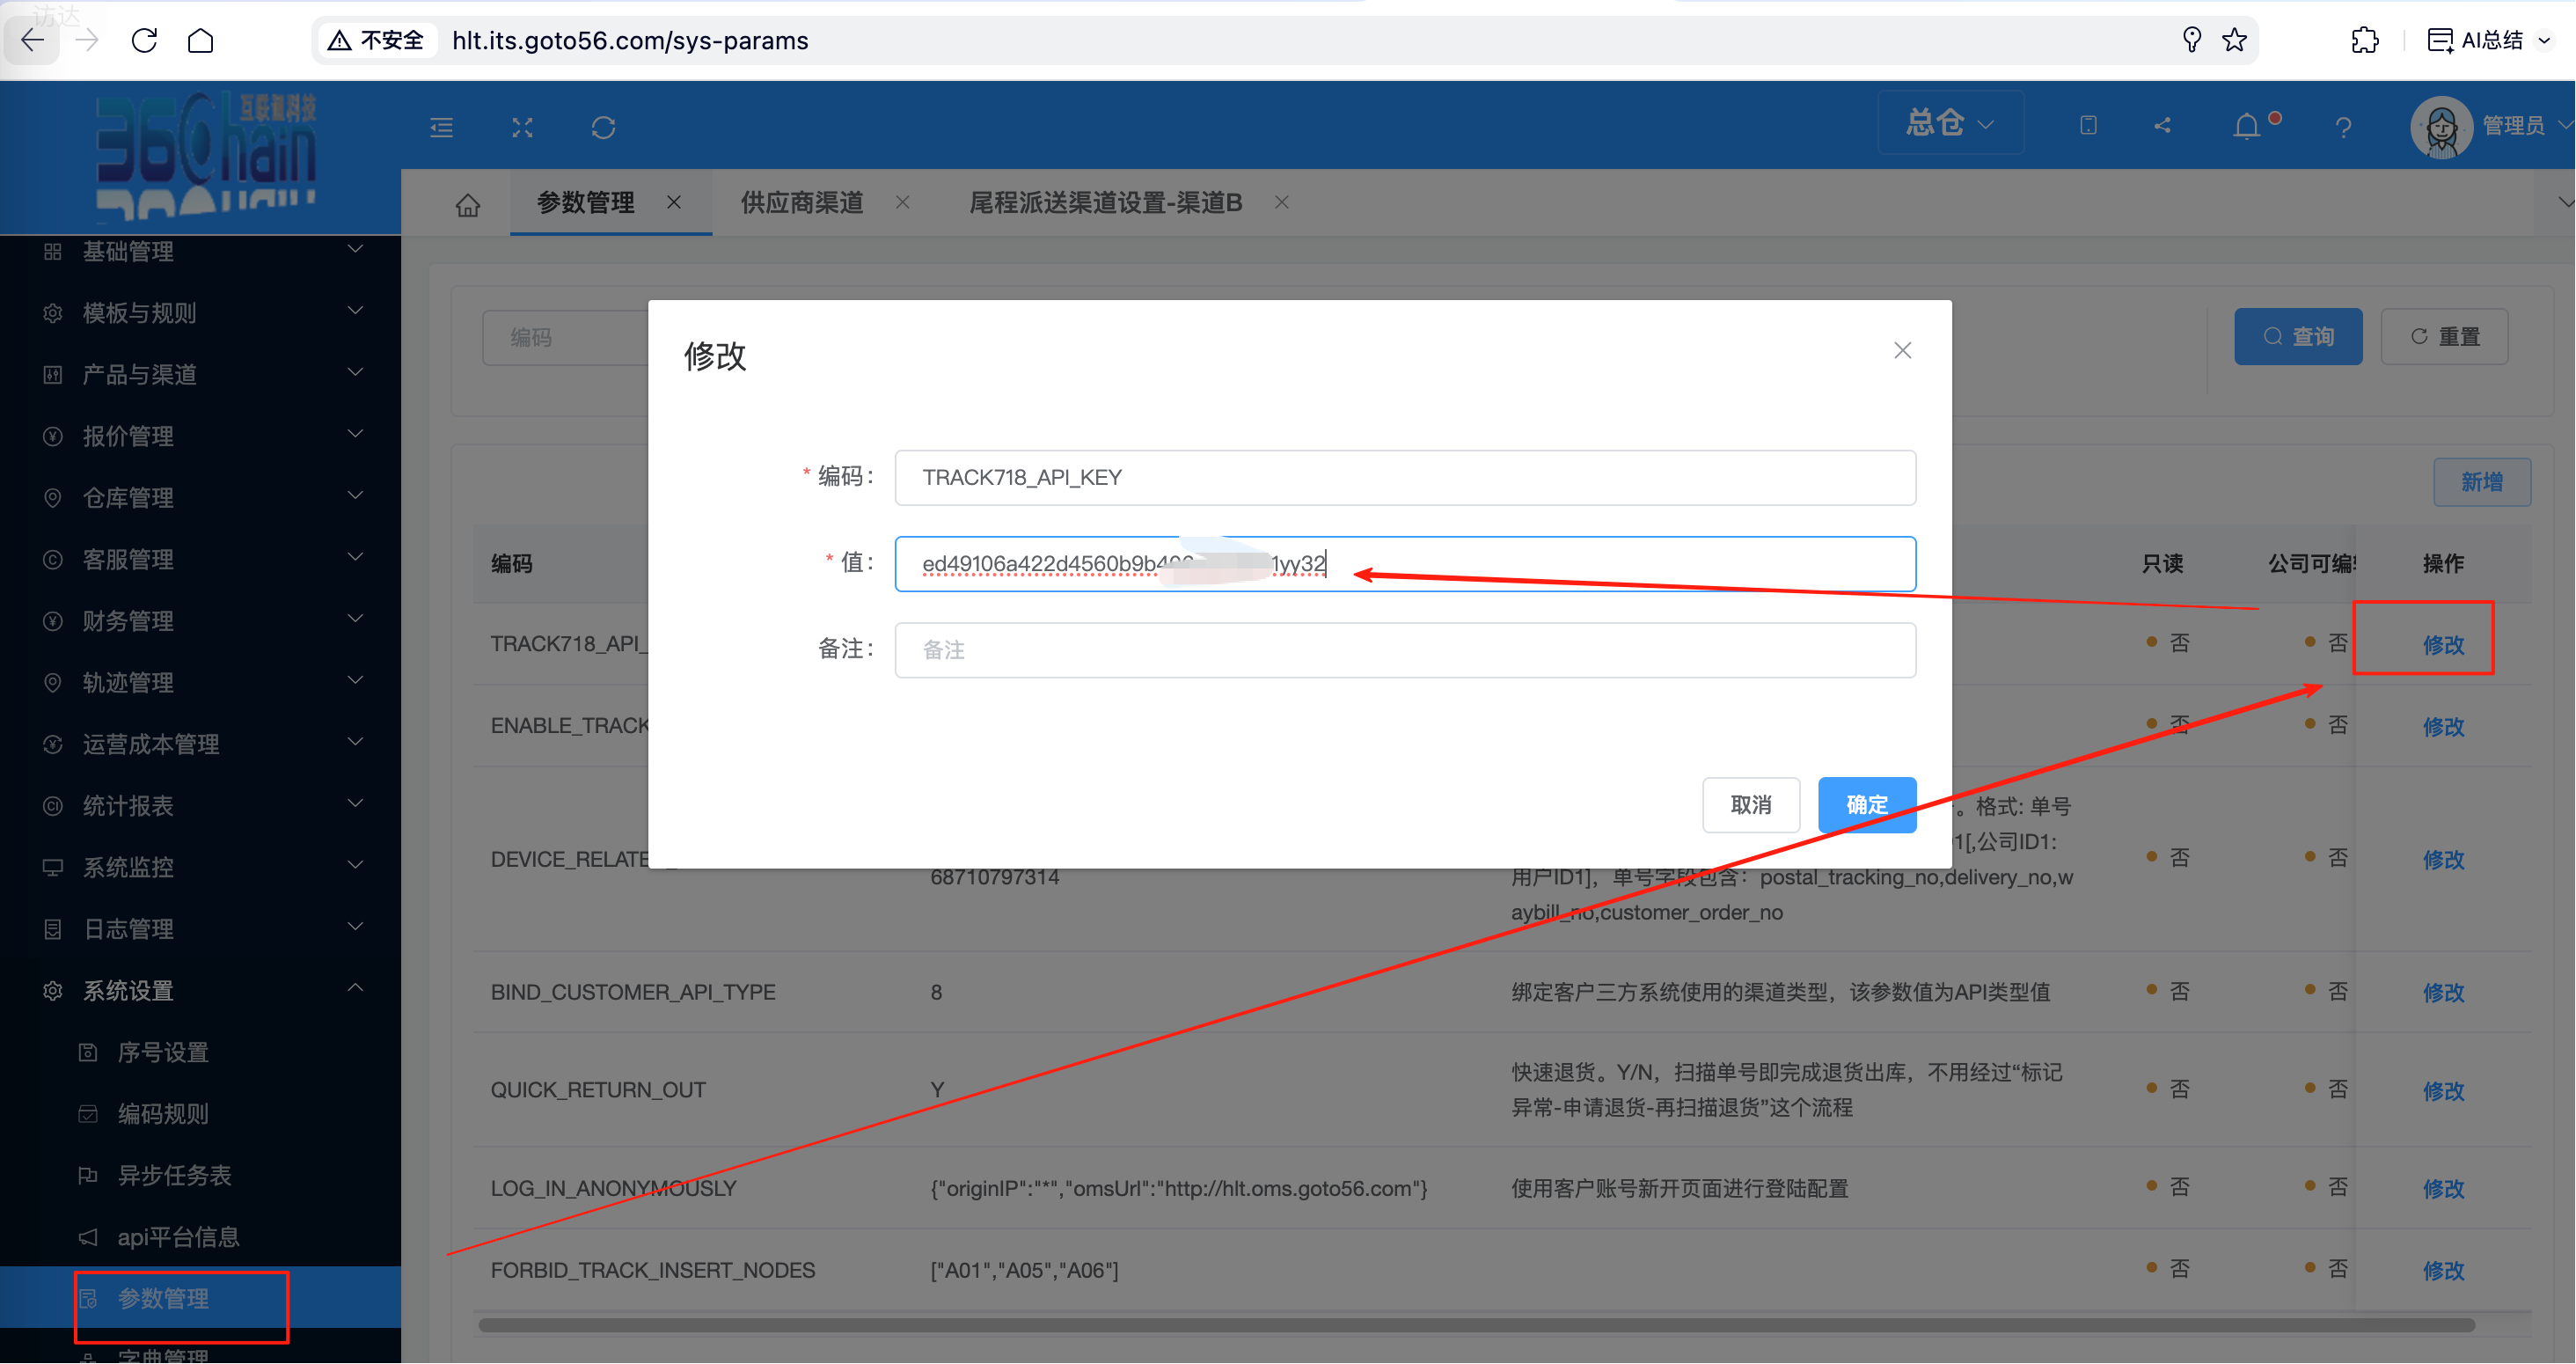Click 修改 for the TRACK718_API_KEY row
Viewport: 2576px width, 1364px height.
[2442, 645]
